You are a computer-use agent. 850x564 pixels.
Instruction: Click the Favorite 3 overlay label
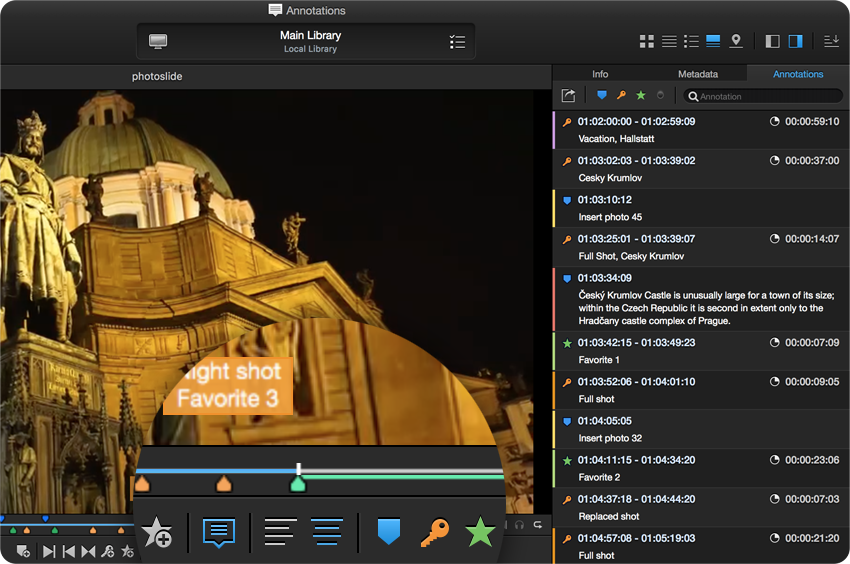tap(228, 399)
